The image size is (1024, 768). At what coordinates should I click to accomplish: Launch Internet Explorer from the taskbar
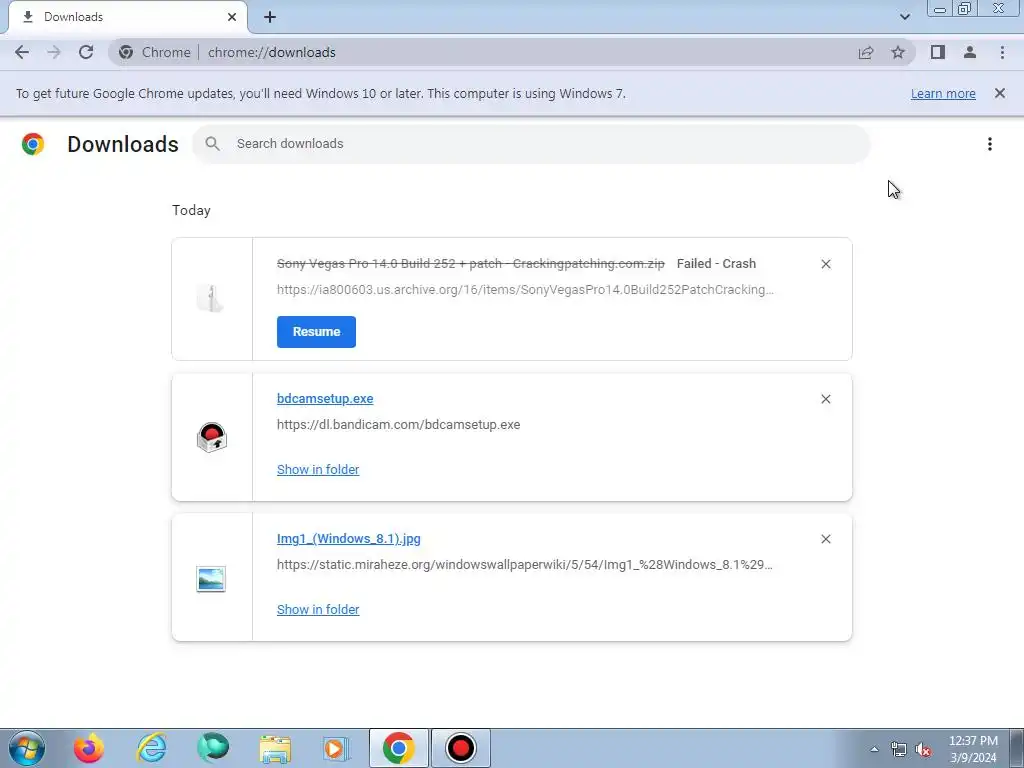[151, 748]
